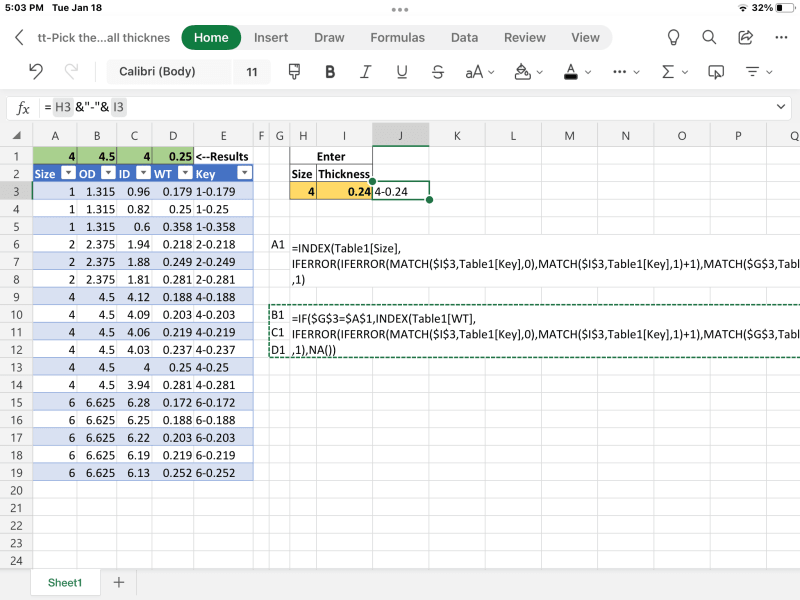800x600 pixels.
Task: Open the Tell Me lightbulb
Action: [673, 37]
